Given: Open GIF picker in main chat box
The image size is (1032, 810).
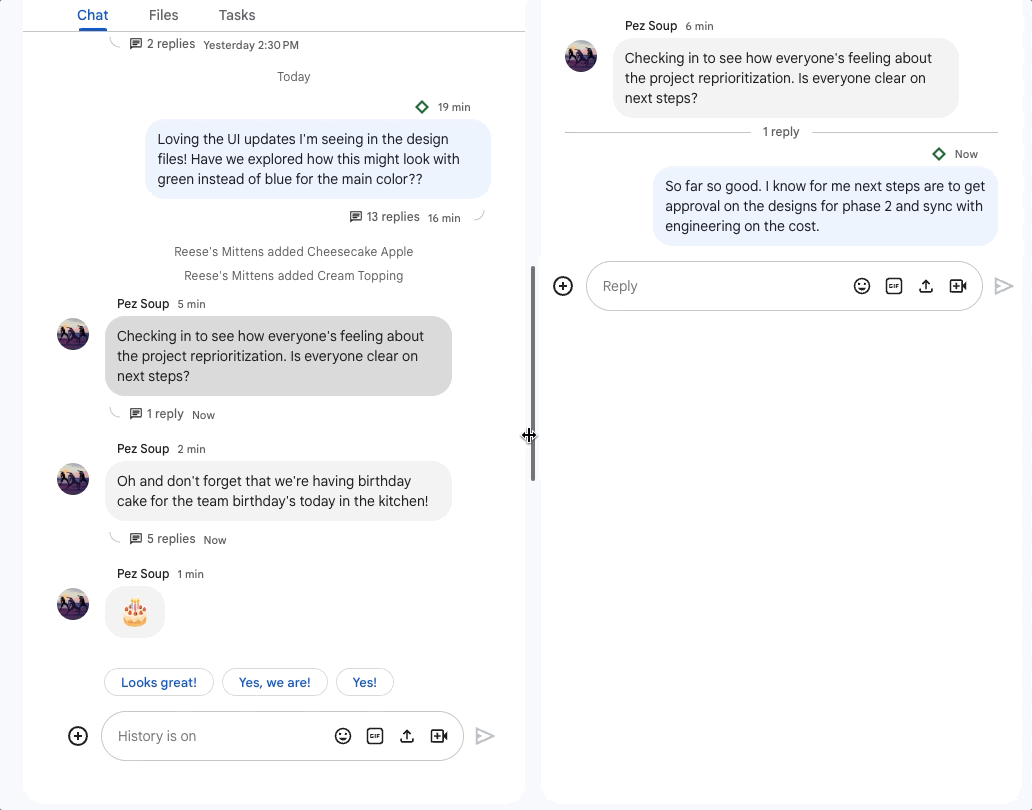Looking at the screenshot, I should click(x=375, y=736).
